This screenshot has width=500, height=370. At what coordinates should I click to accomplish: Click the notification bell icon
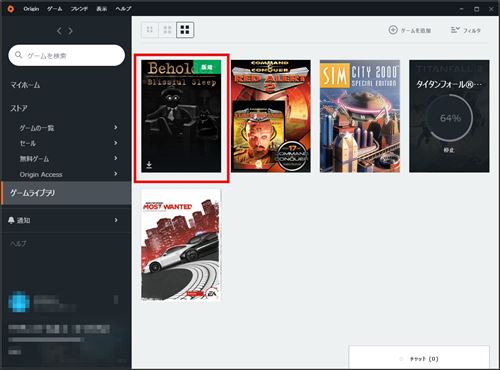[x=11, y=220]
